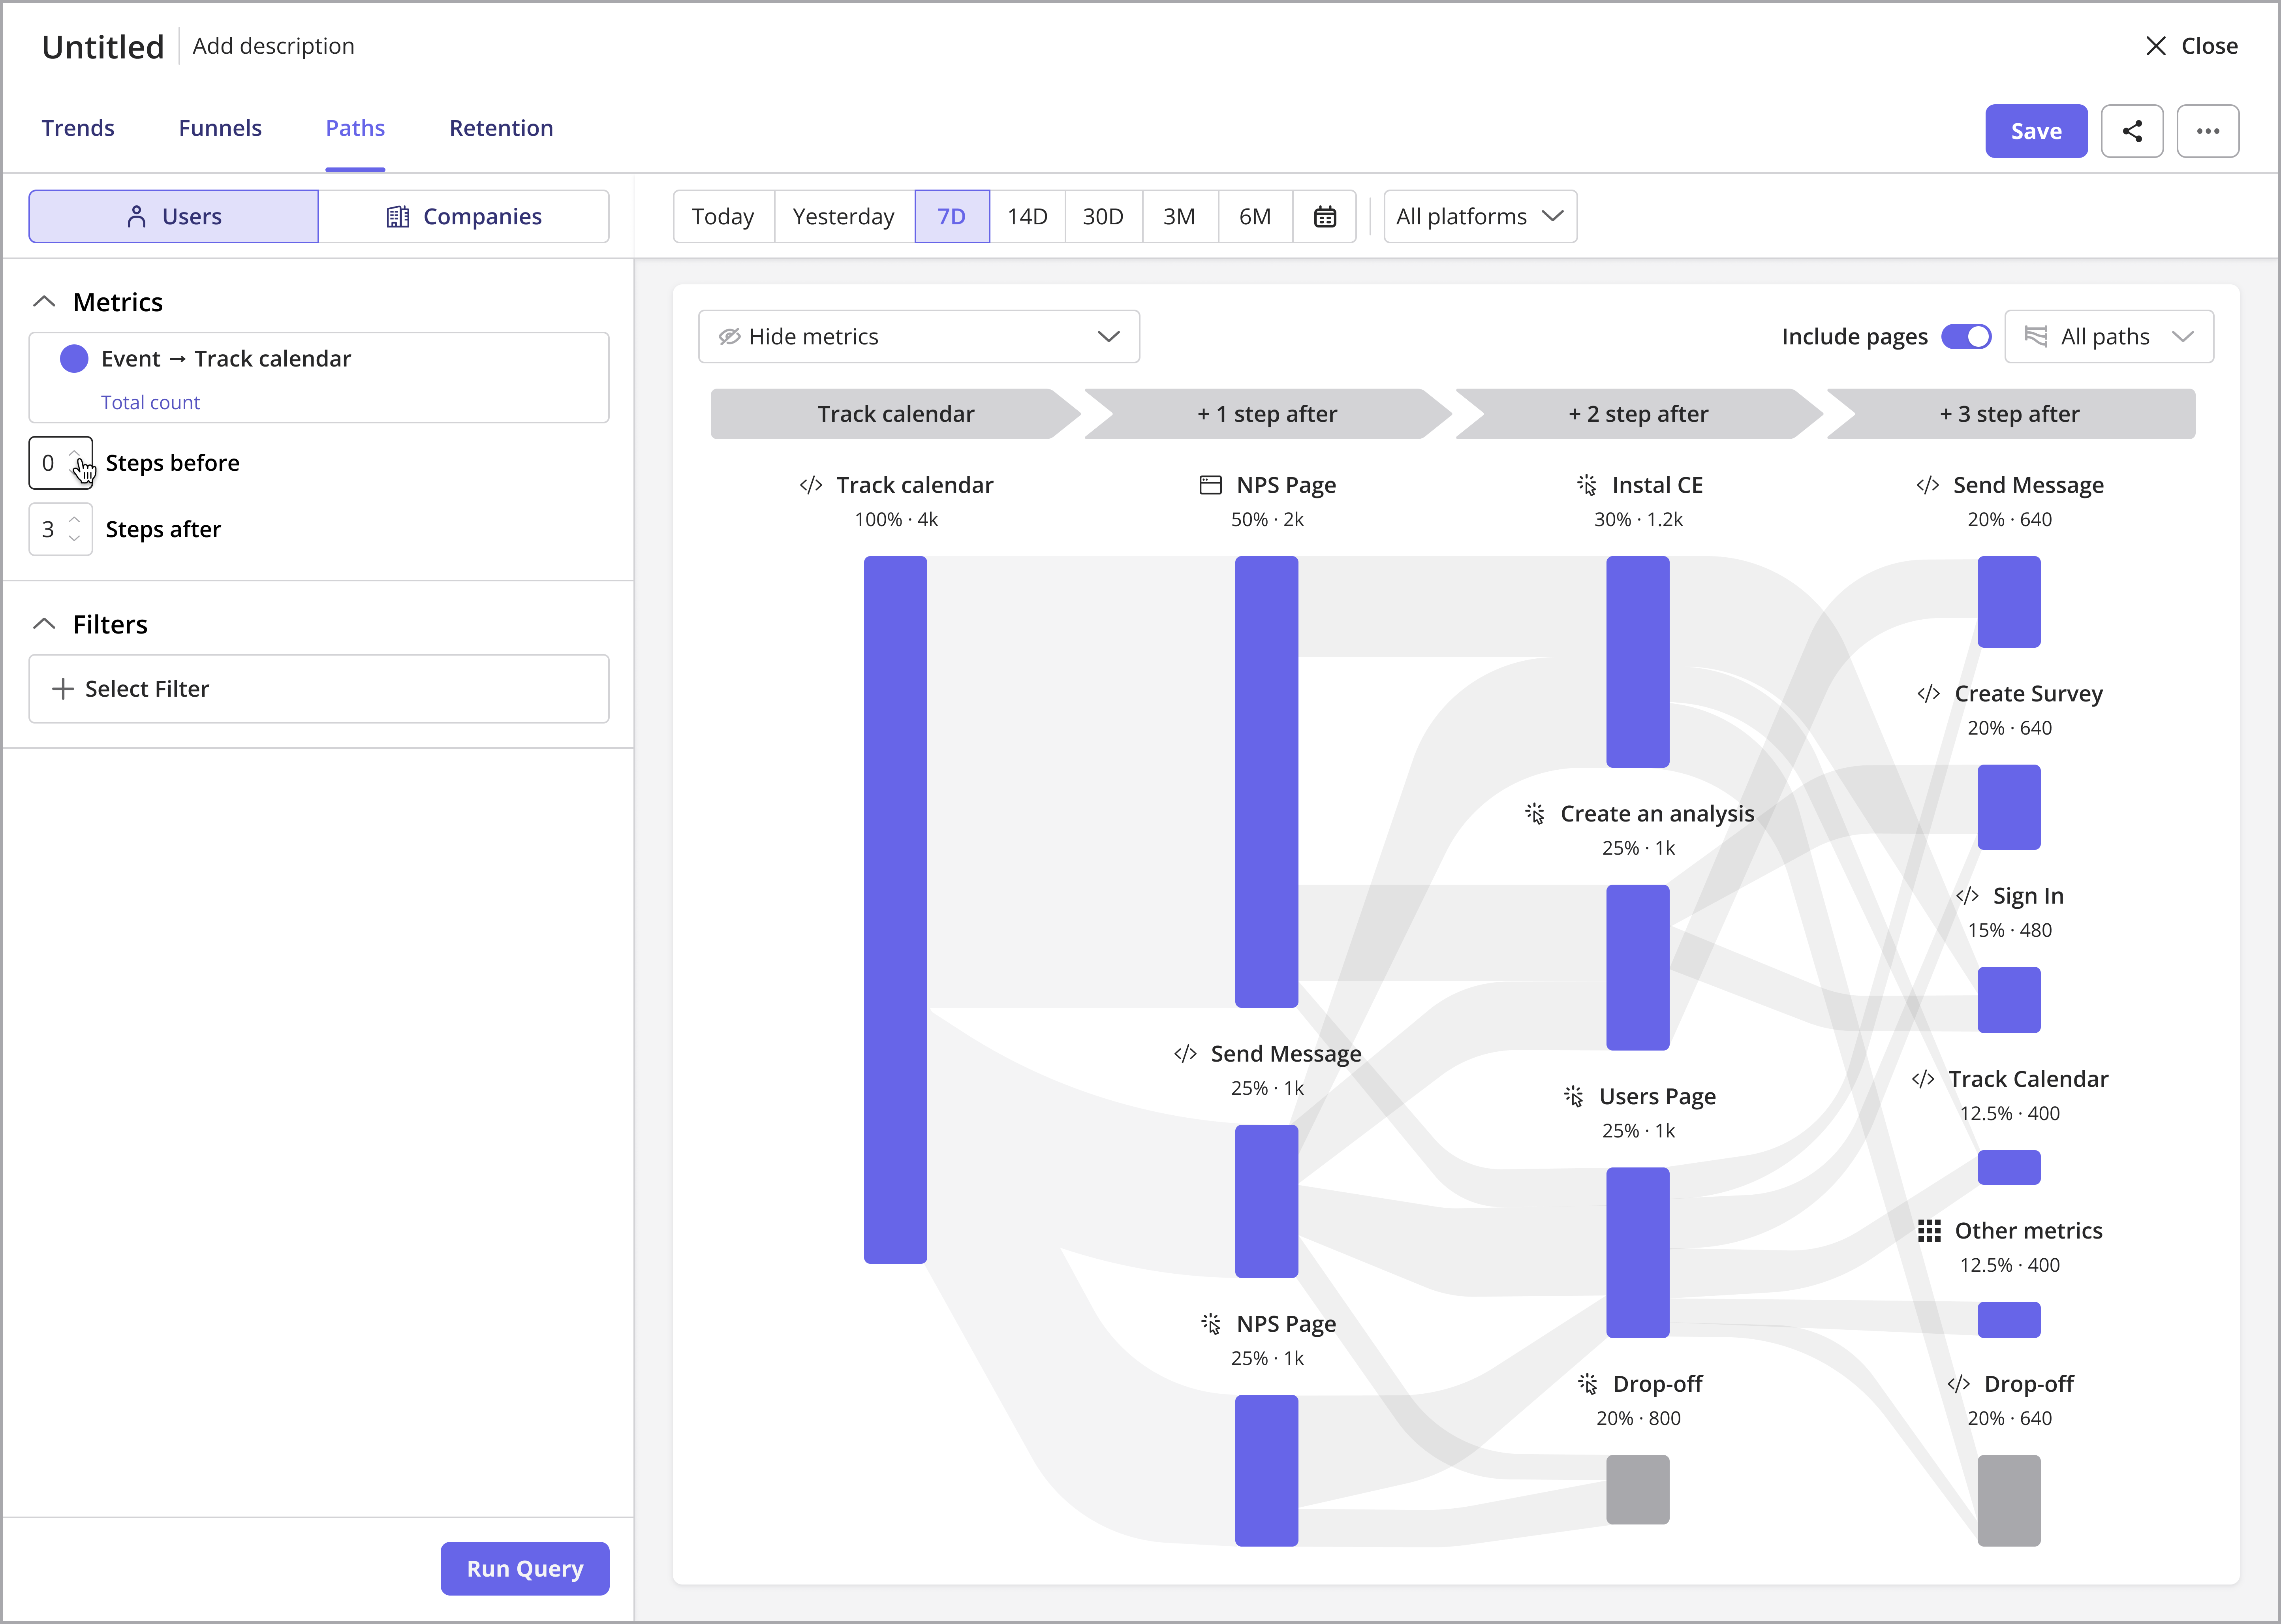Click the code icon beside Create Survey
Viewport: 2281px width, 1624px height.
tap(1929, 694)
